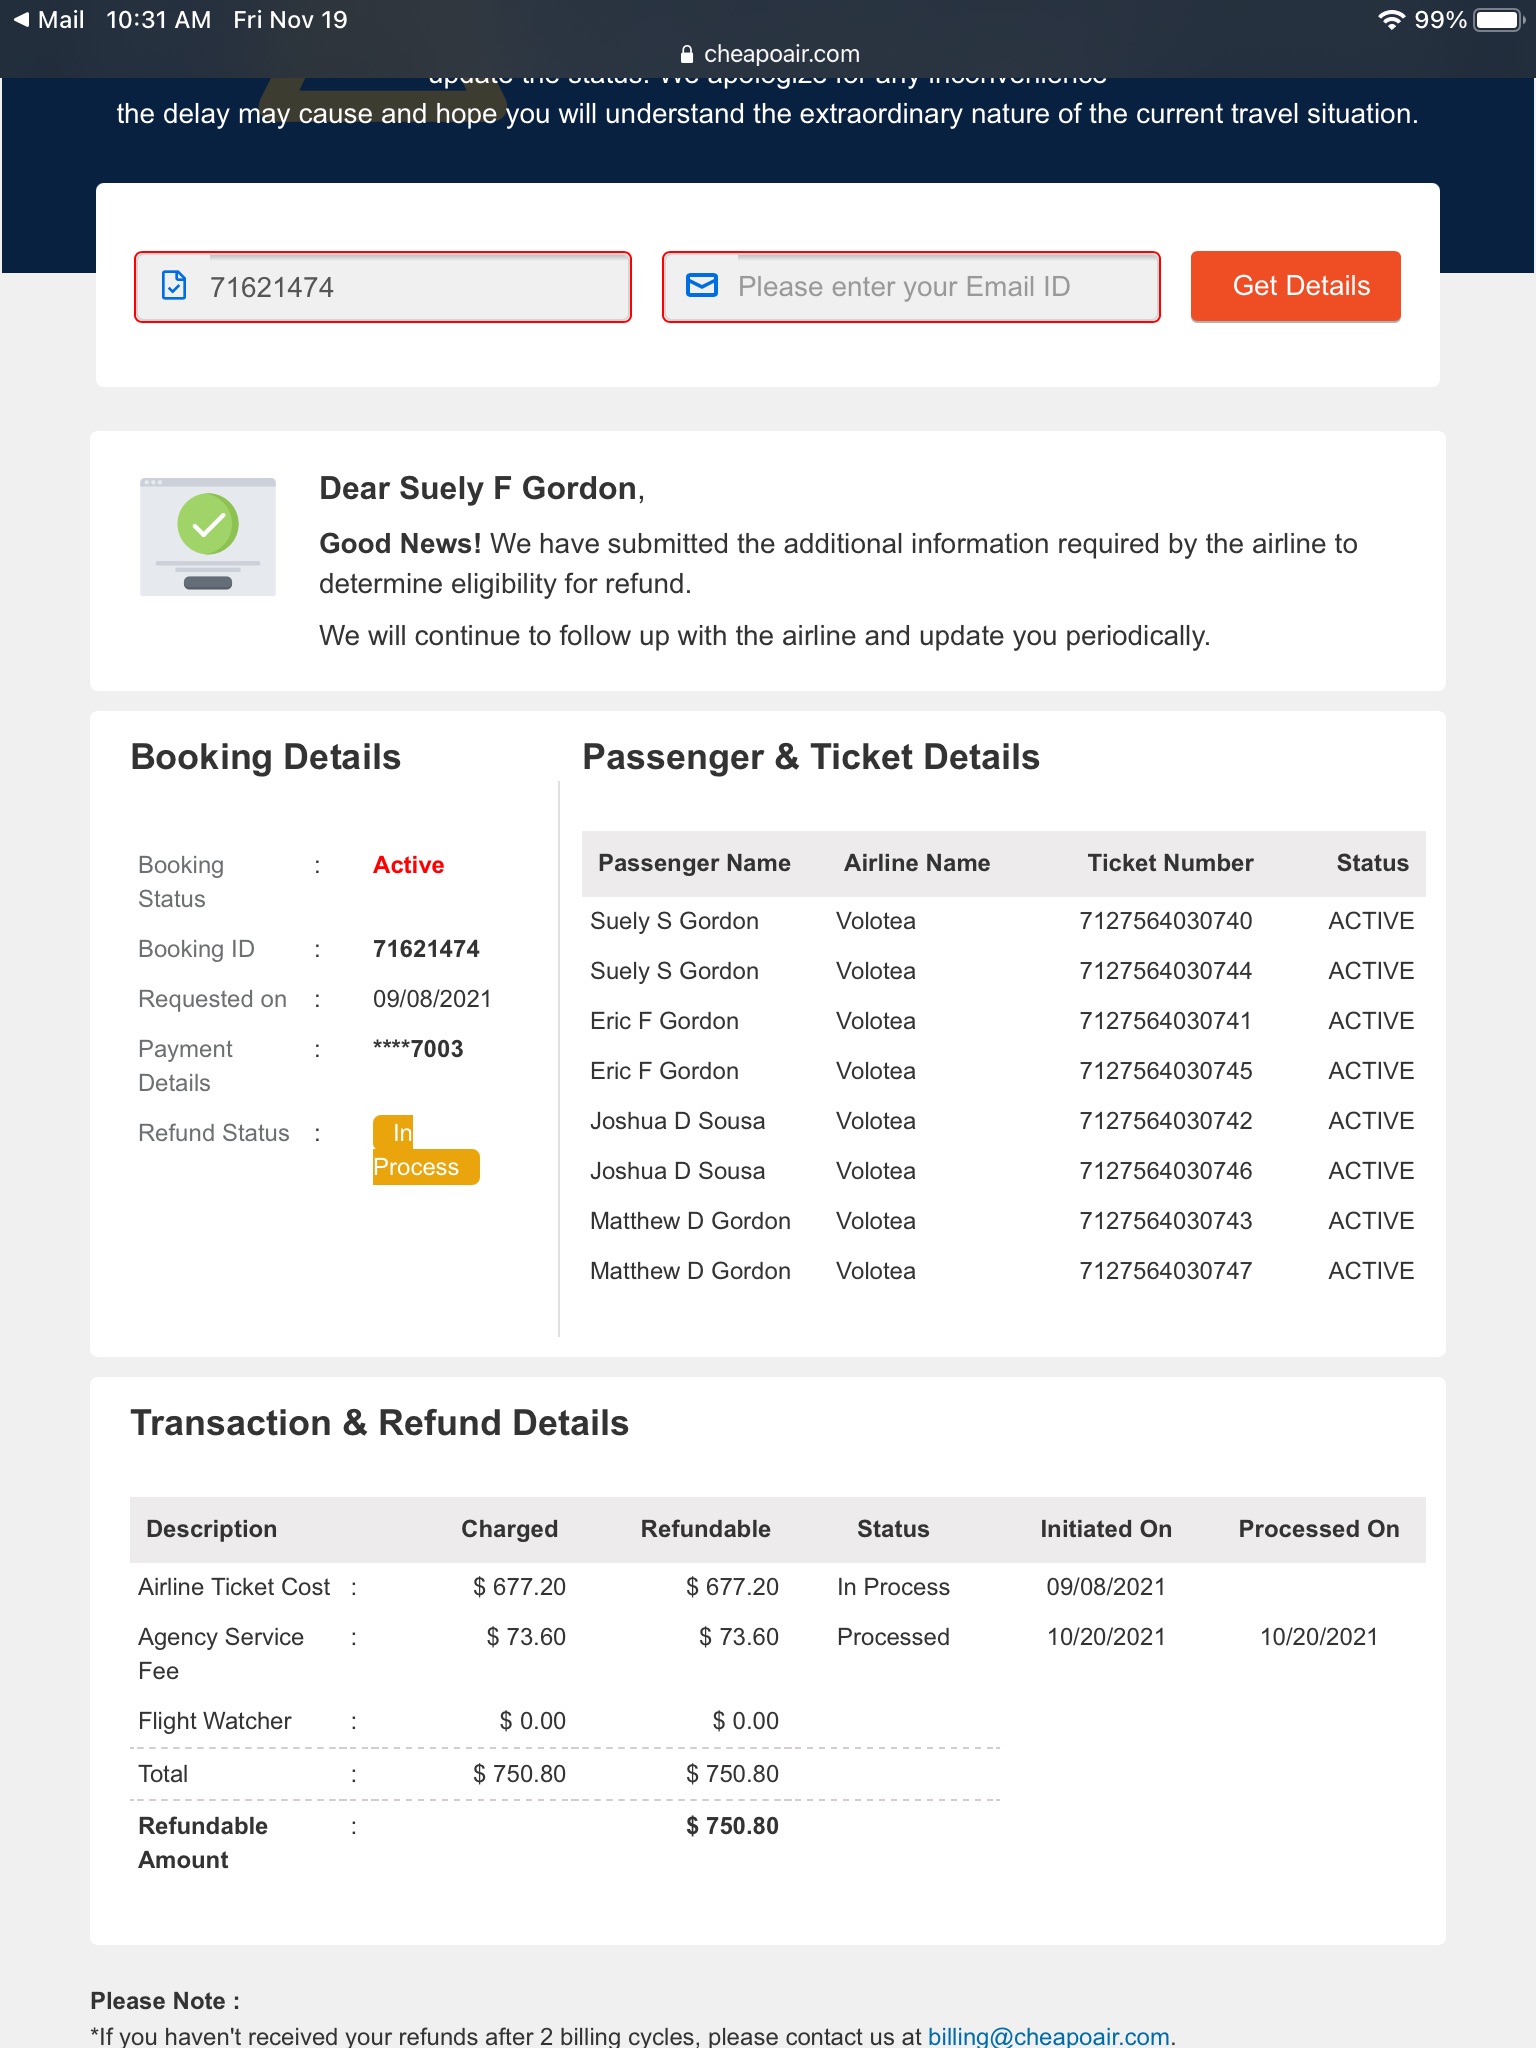The height and width of the screenshot is (2048, 1536).
Task: Click the Active booking status text
Action: (x=408, y=865)
